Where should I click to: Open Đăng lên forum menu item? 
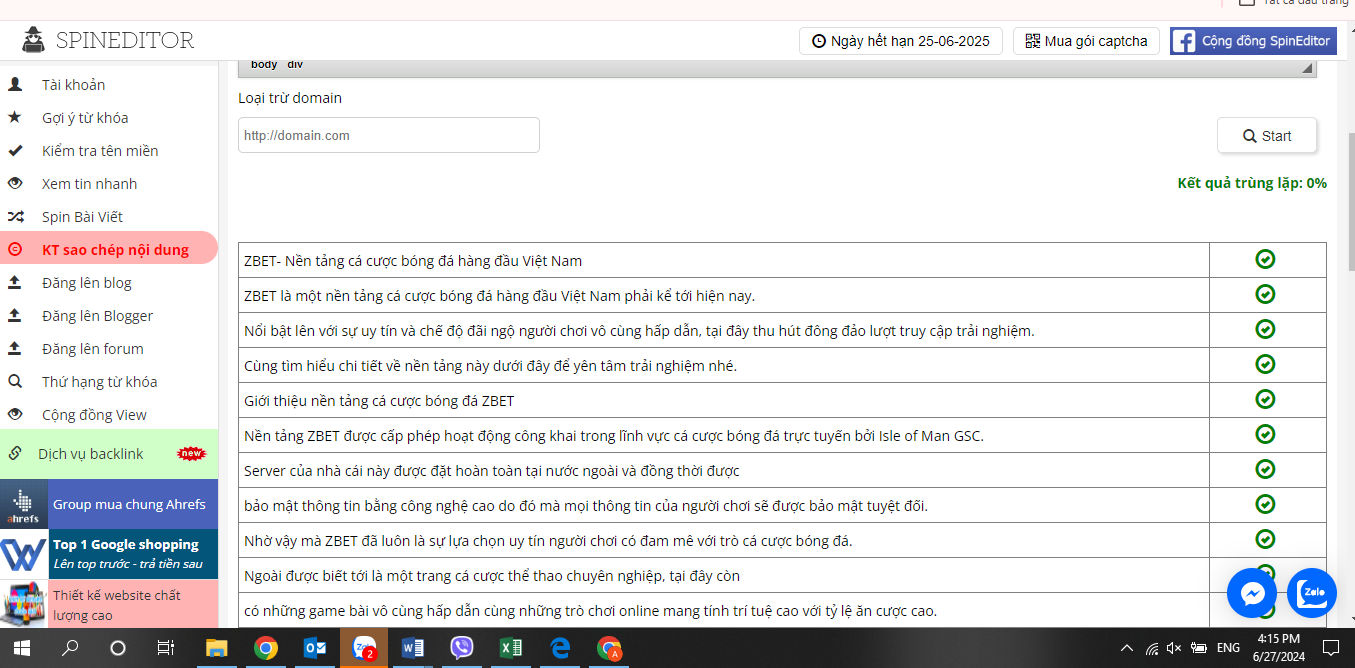click(x=93, y=349)
